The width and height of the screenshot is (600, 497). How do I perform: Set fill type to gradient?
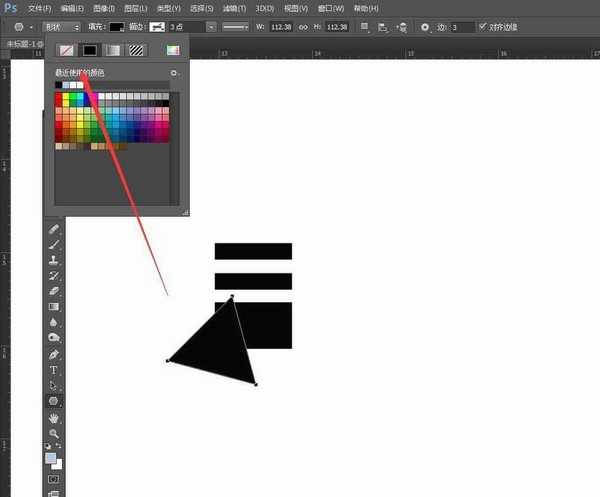point(113,49)
